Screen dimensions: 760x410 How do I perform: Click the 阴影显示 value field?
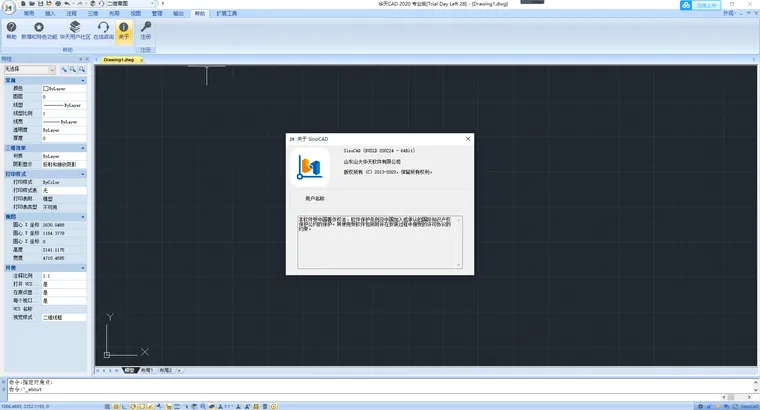64,164
